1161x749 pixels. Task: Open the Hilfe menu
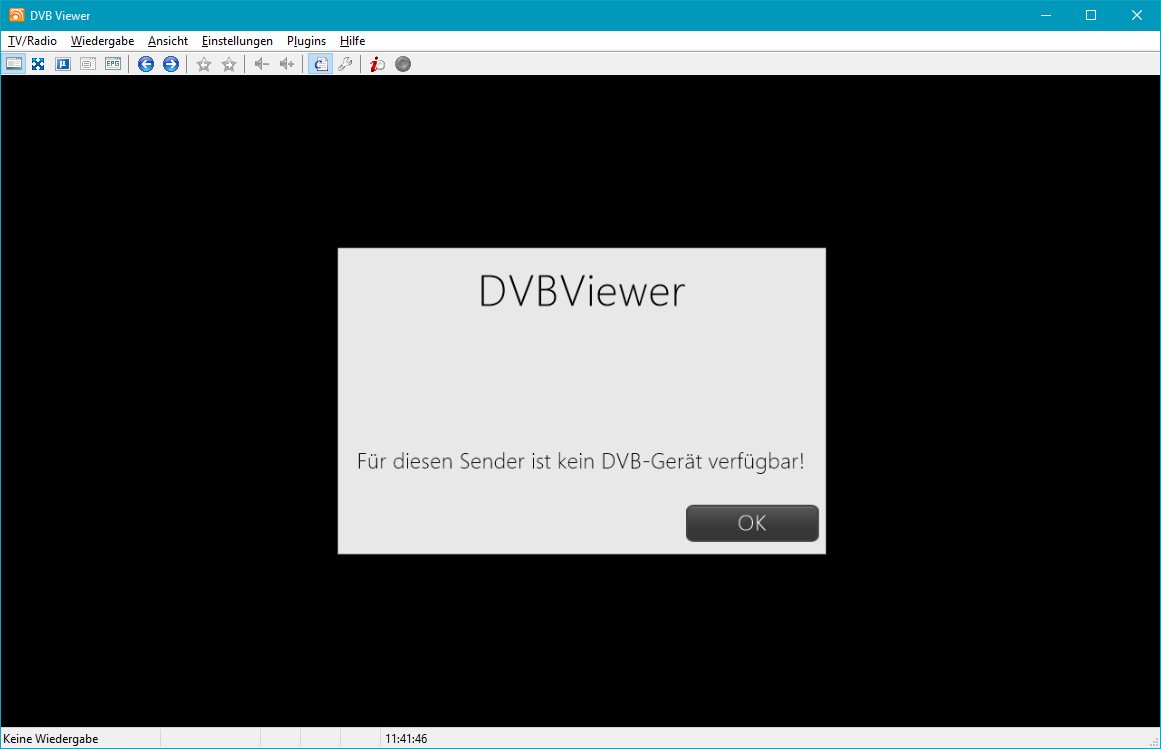(x=352, y=41)
